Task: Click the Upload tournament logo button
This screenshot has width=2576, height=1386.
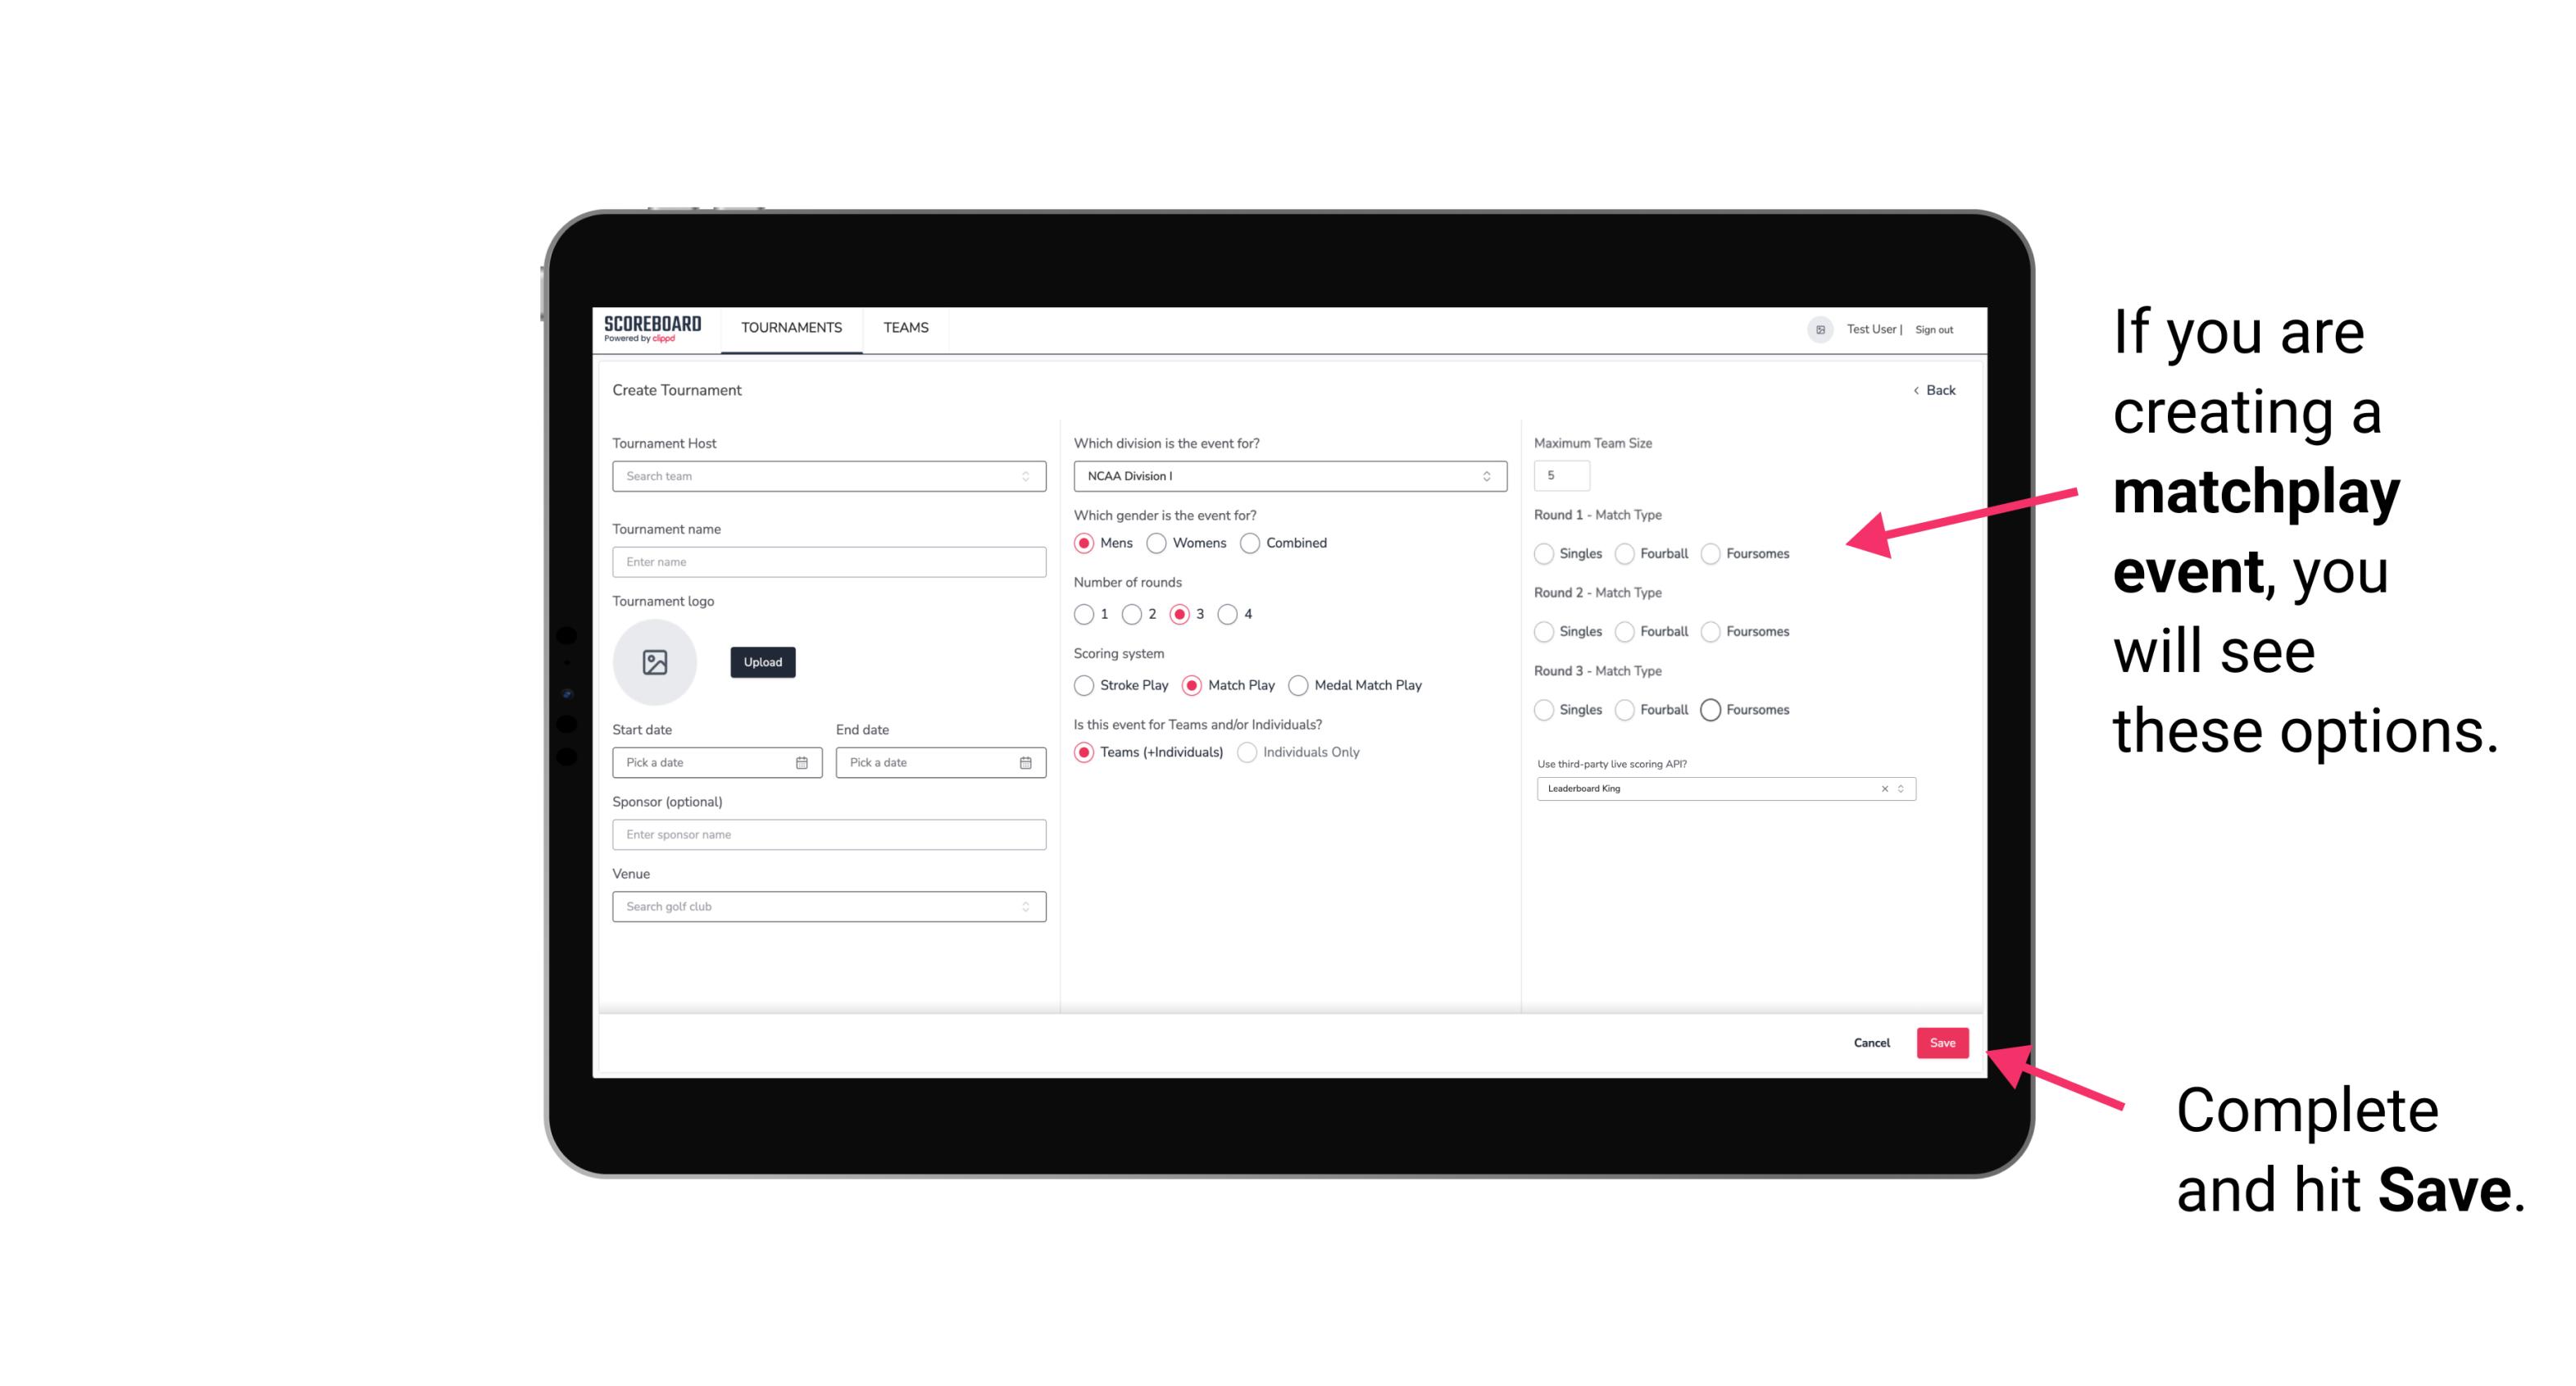Action: pyautogui.click(x=762, y=662)
